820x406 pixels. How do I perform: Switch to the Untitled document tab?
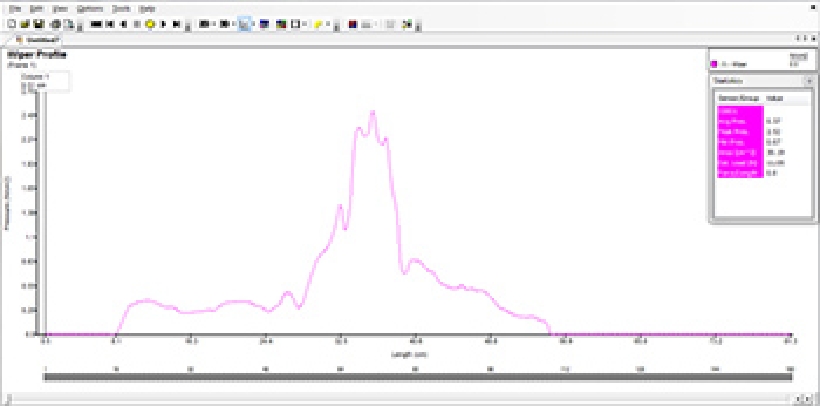click(x=38, y=39)
